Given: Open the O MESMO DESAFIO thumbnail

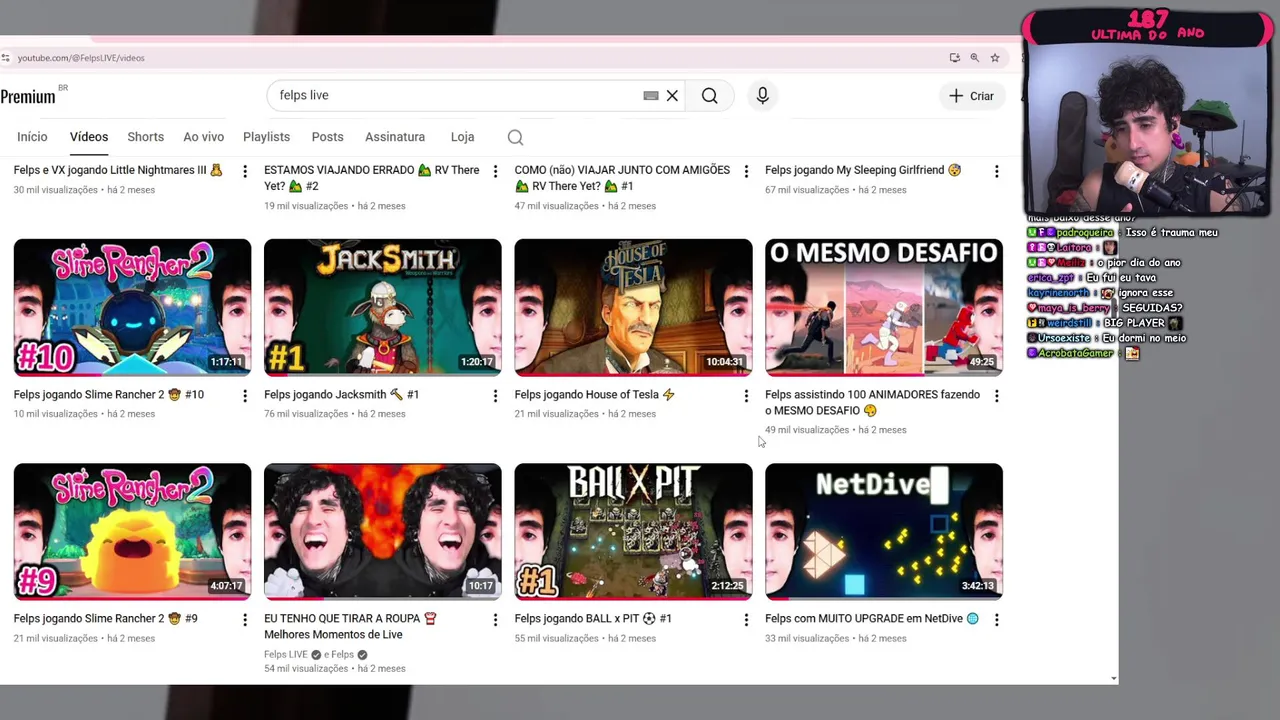Looking at the screenshot, I should (884, 307).
